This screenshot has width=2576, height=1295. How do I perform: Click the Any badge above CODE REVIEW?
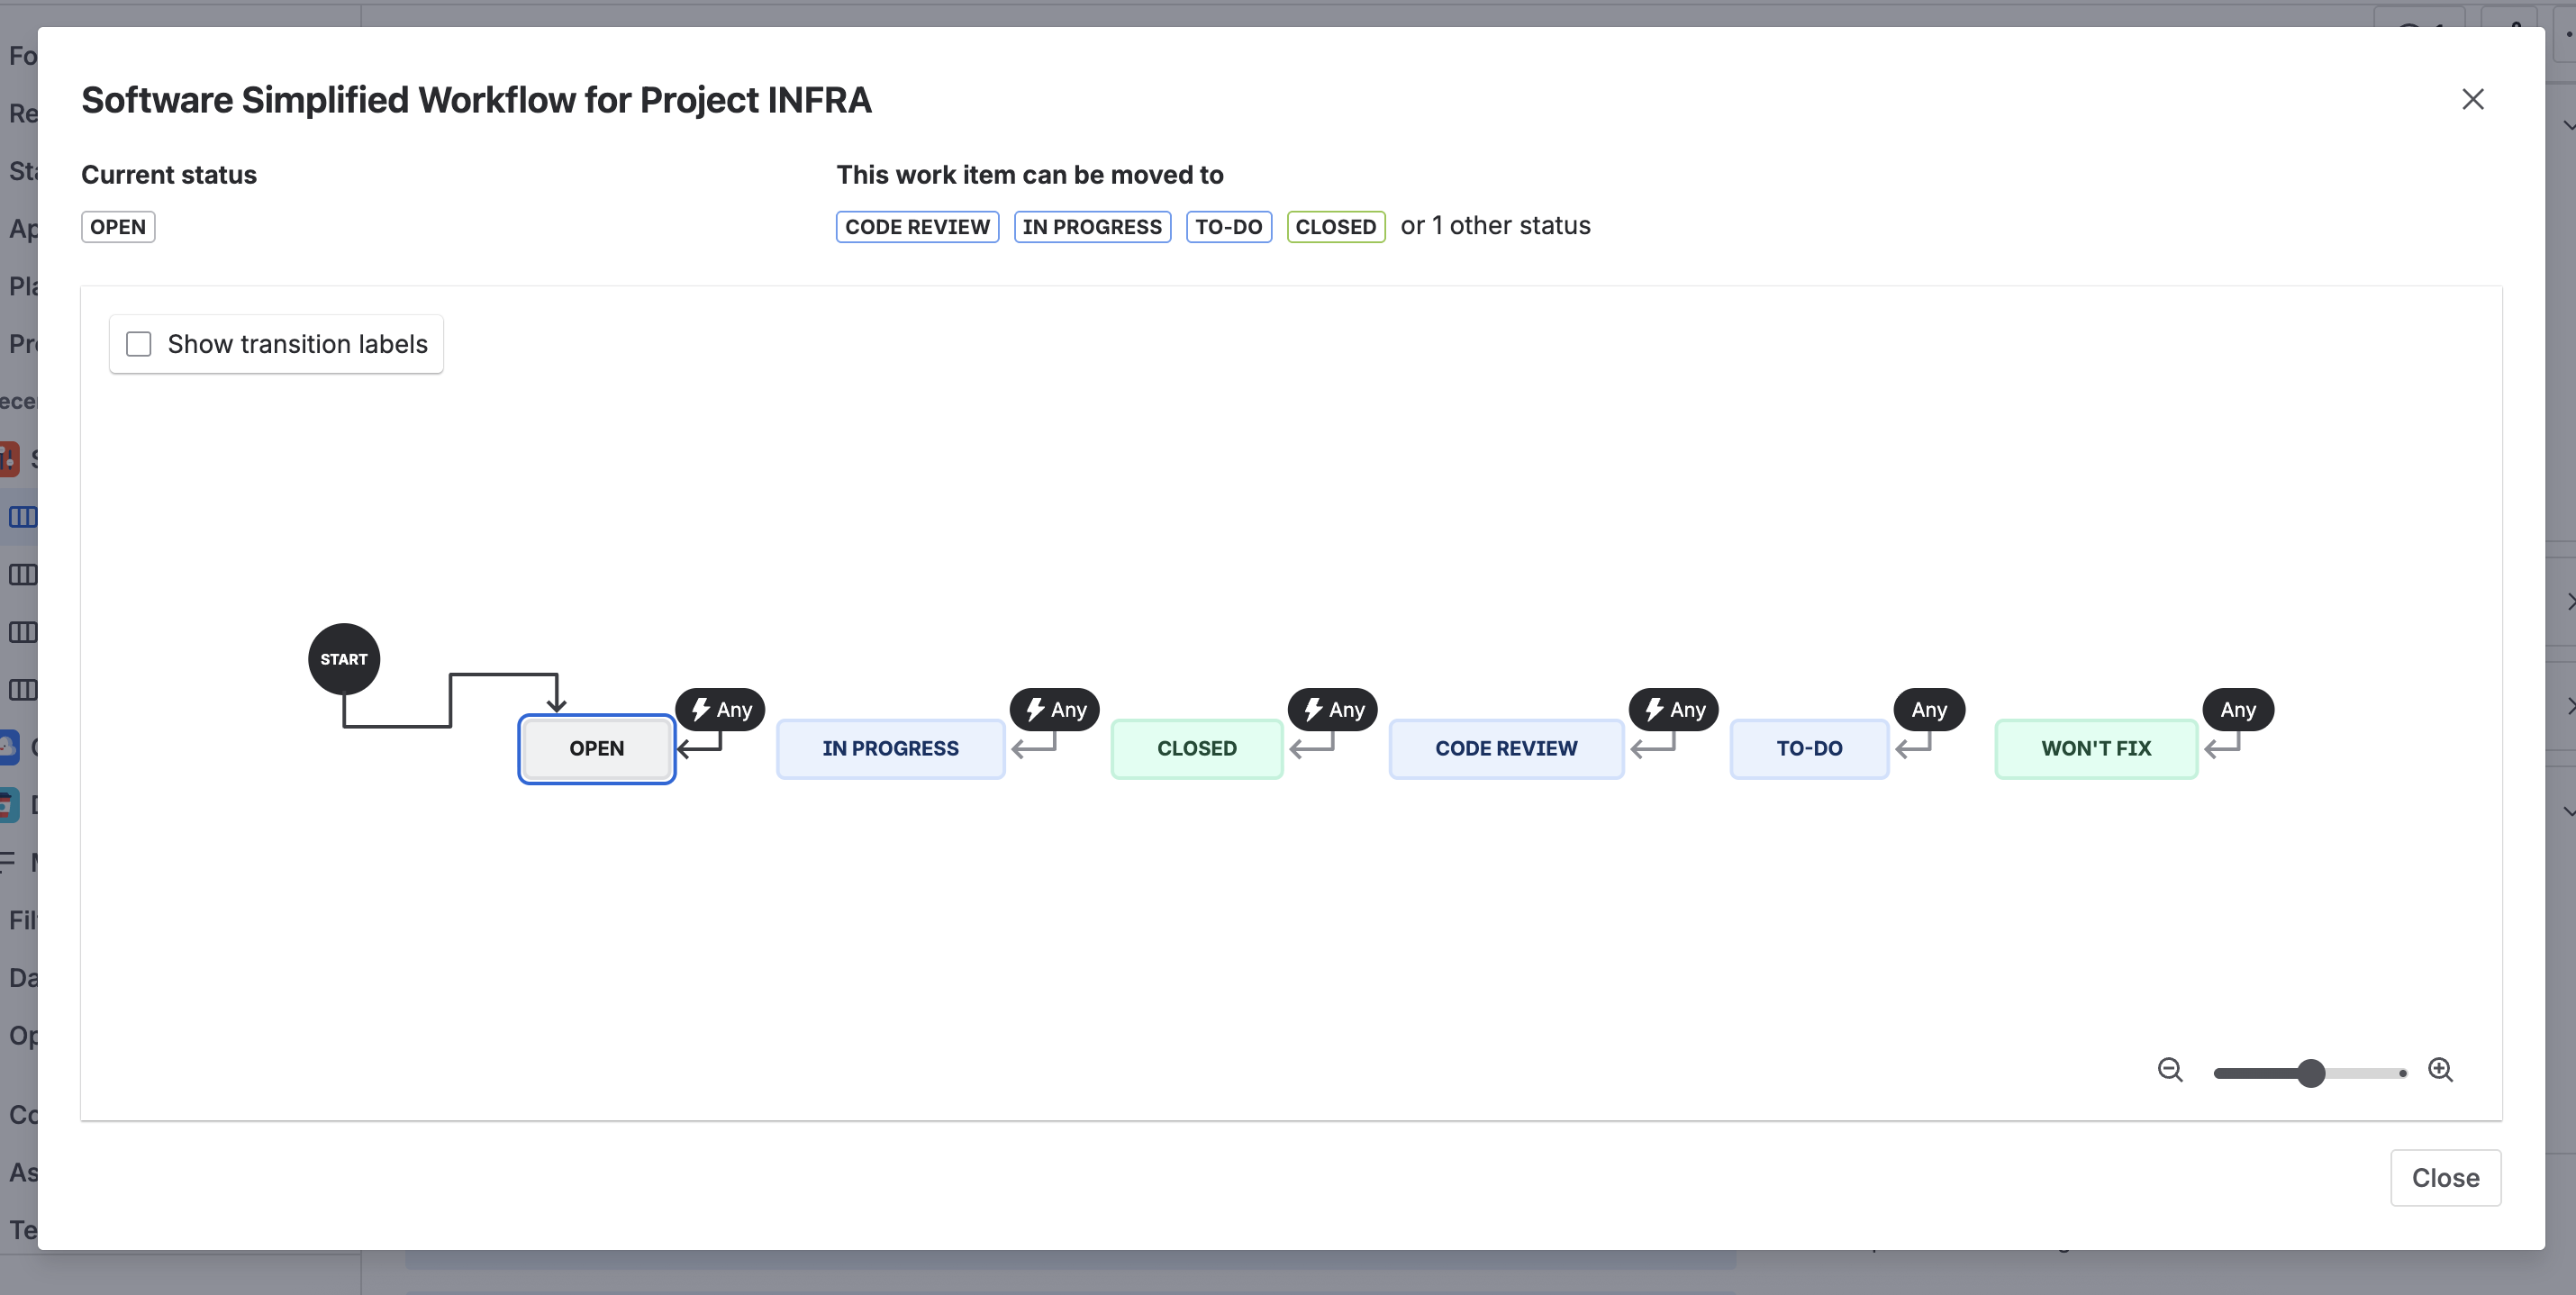(x=1674, y=709)
